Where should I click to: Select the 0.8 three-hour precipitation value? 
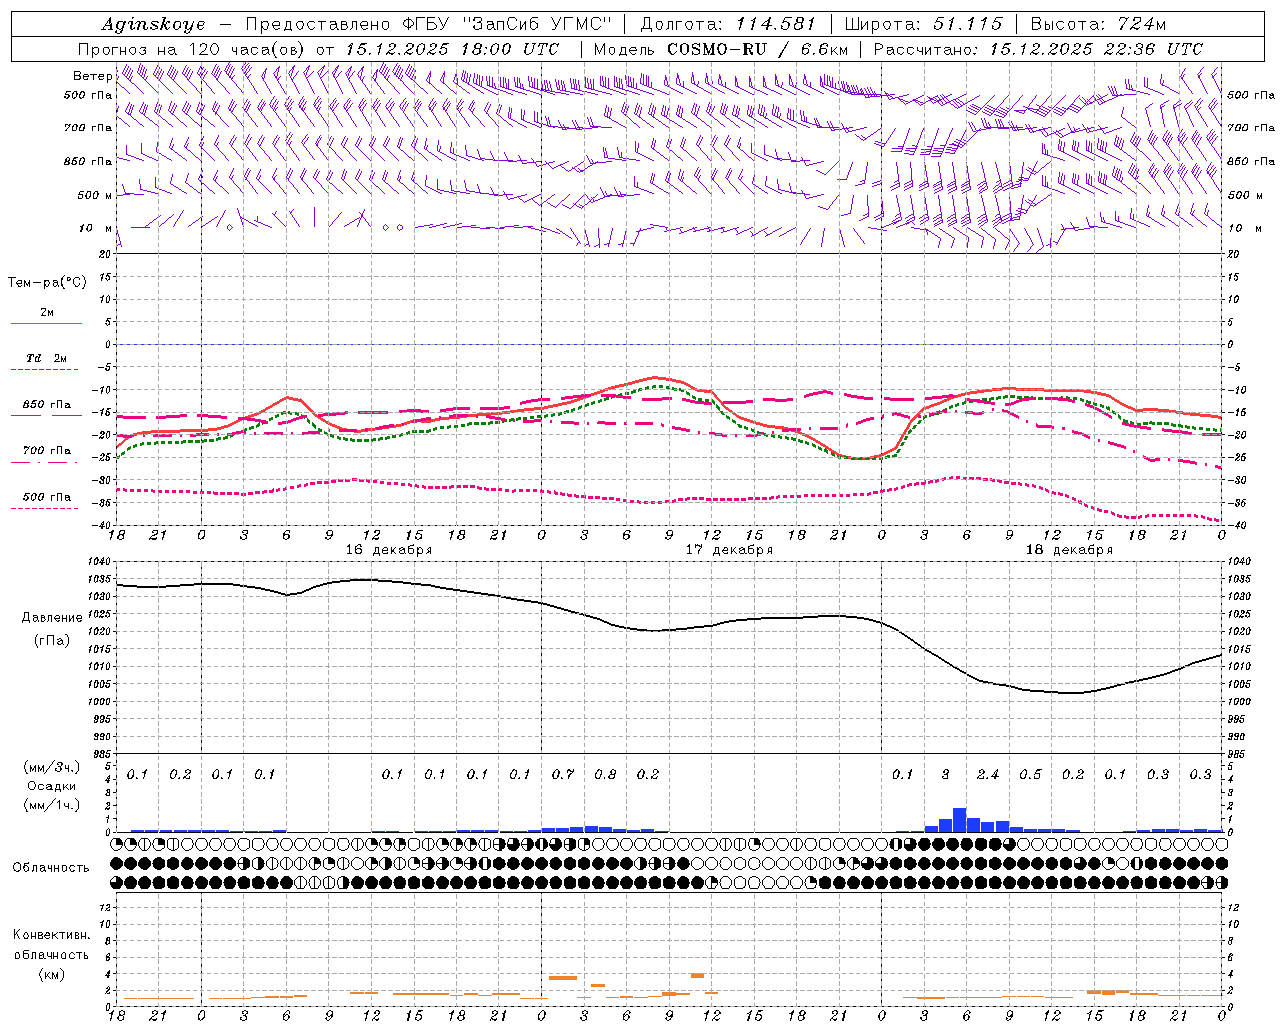tap(605, 774)
